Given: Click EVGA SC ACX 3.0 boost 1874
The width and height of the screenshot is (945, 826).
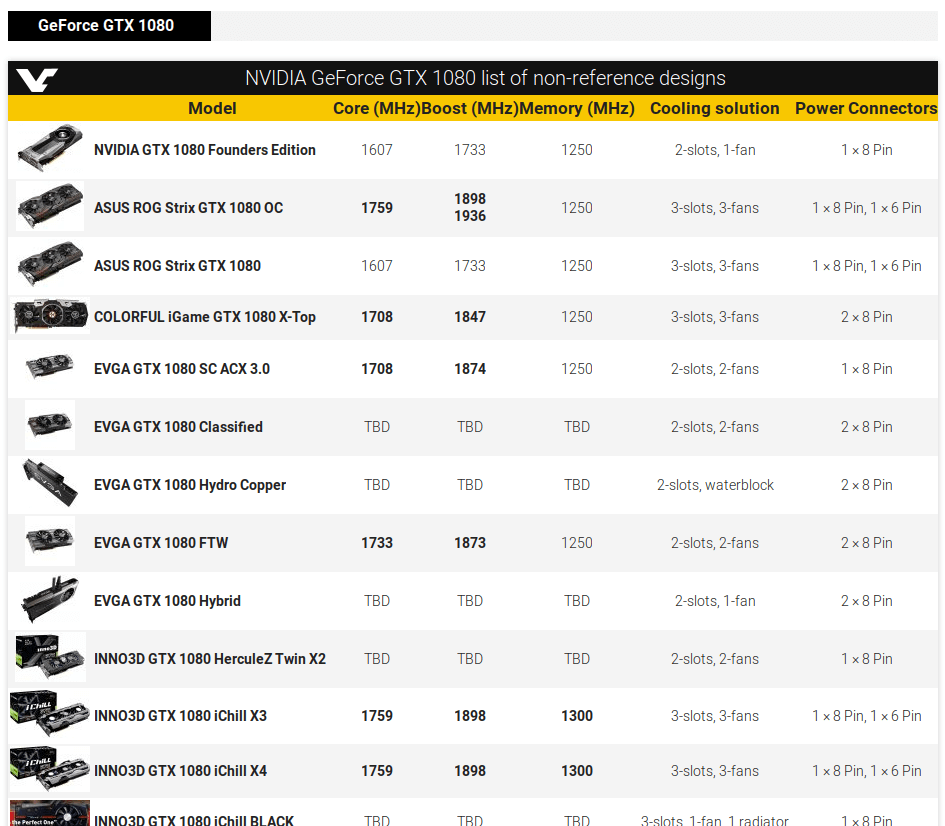Looking at the screenshot, I should (x=470, y=369).
